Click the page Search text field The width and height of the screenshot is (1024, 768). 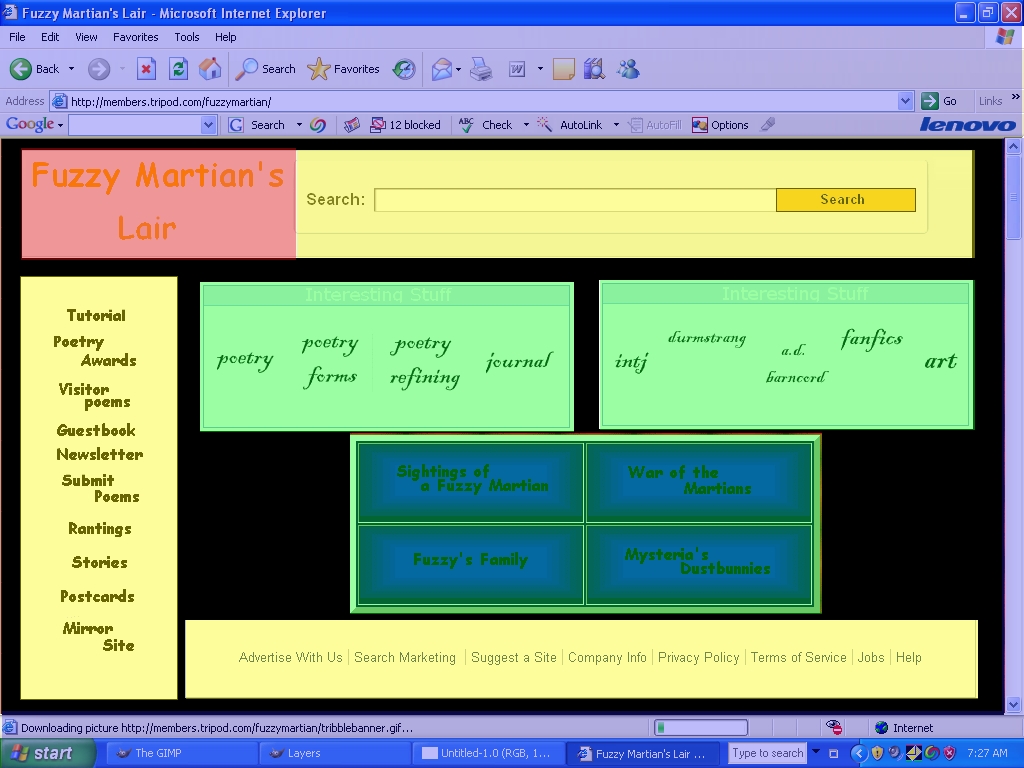[575, 200]
